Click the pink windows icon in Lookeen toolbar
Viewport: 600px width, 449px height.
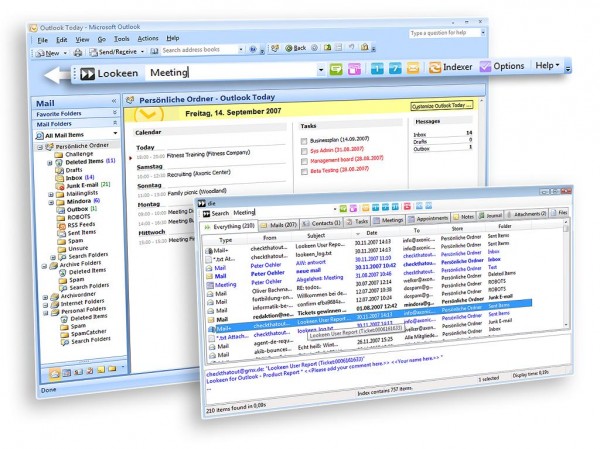[x=354, y=69]
